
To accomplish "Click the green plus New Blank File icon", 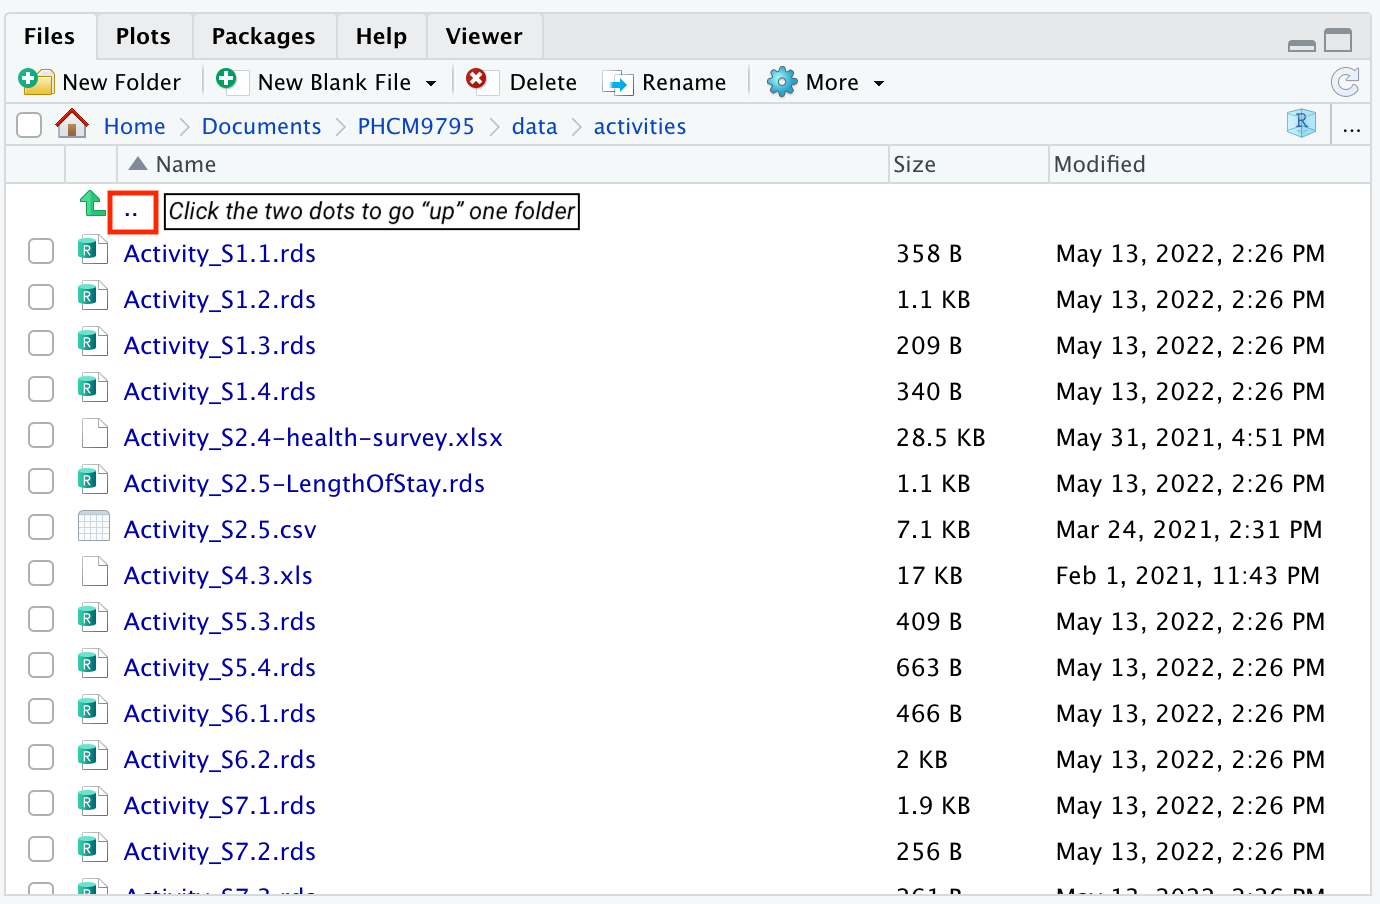I will point(227,80).
